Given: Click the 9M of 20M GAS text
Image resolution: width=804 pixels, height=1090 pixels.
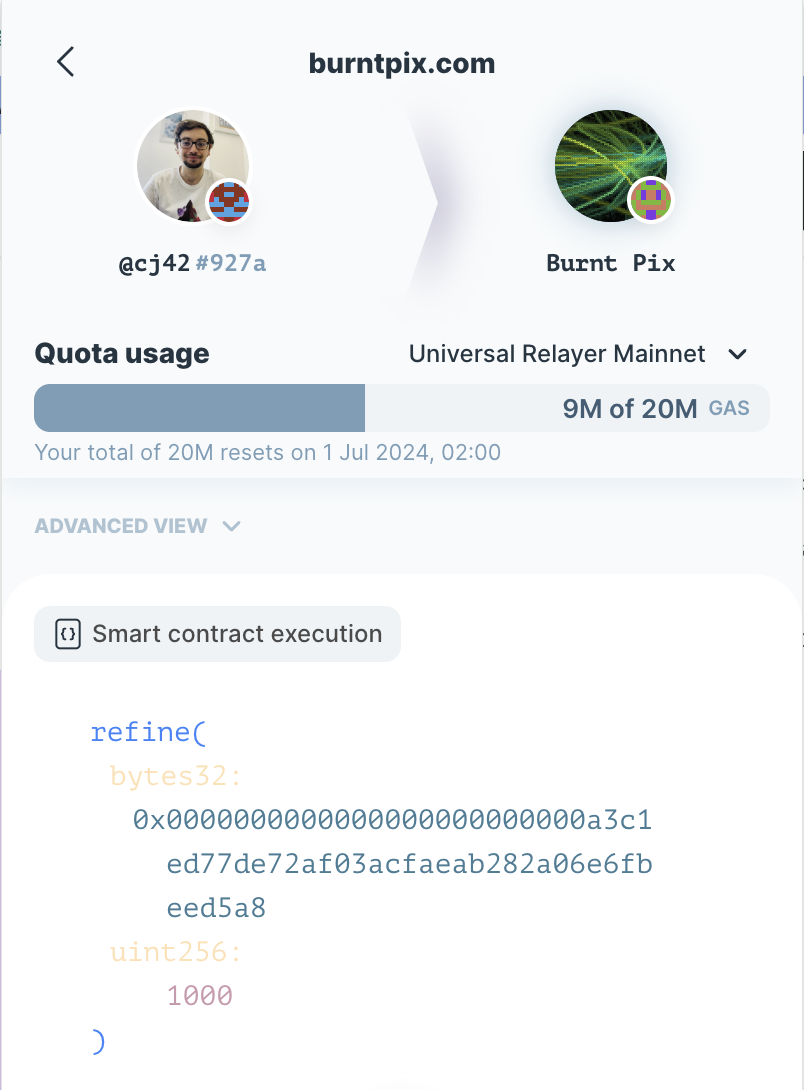Looking at the screenshot, I should [x=630, y=408].
